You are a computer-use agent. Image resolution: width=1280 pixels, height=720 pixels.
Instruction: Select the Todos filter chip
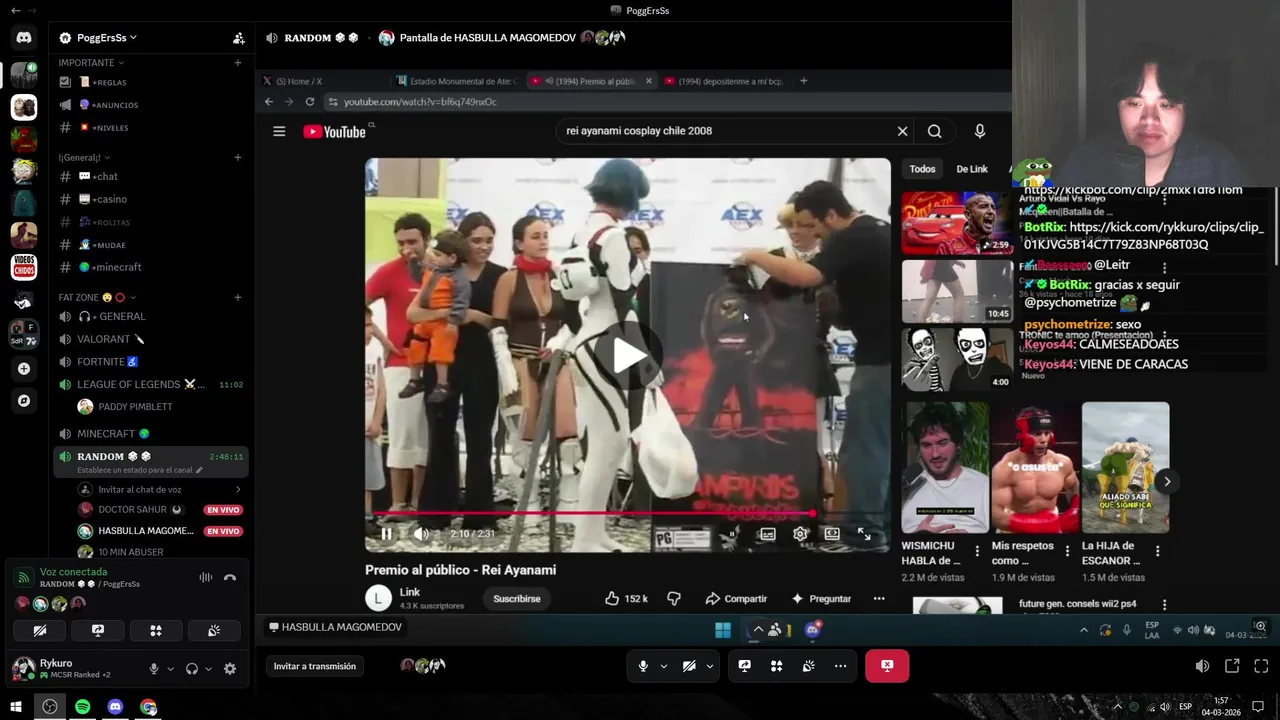[922, 169]
